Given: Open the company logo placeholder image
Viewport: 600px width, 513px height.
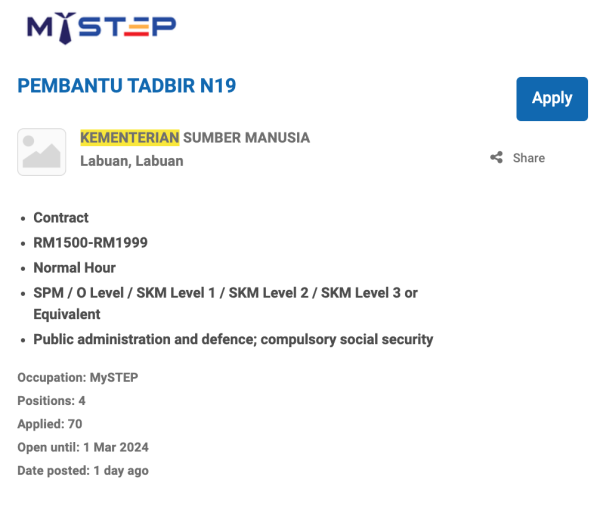Looking at the screenshot, I should [x=42, y=152].
